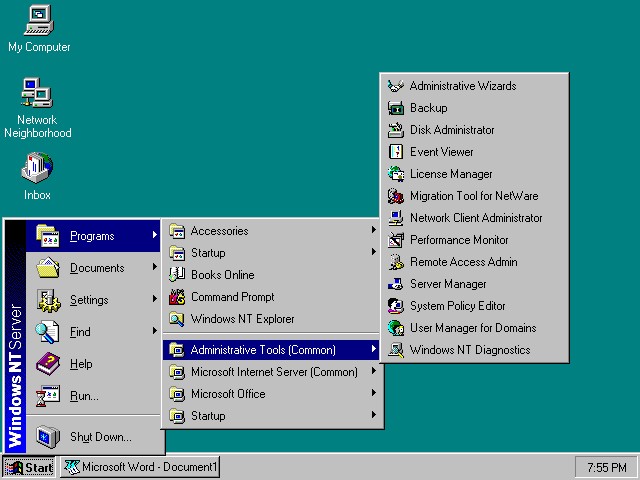Click the Shut Down monitor icon
The image size is (640, 480).
click(x=48, y=437)
